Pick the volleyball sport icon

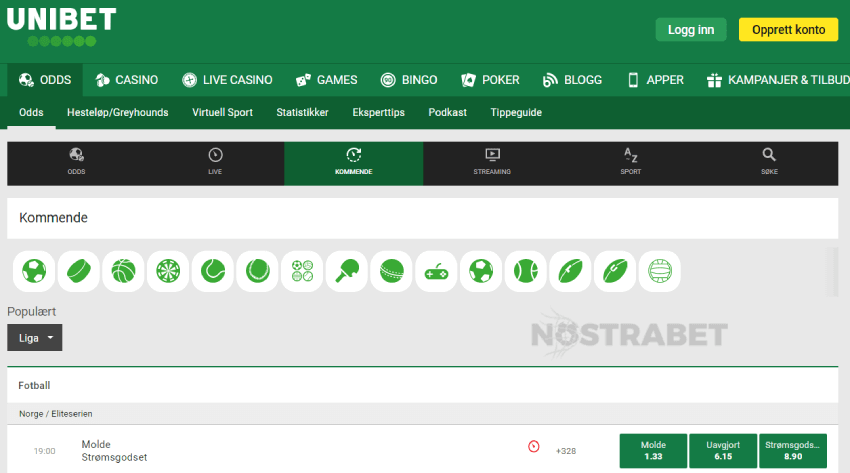point(660,271)
